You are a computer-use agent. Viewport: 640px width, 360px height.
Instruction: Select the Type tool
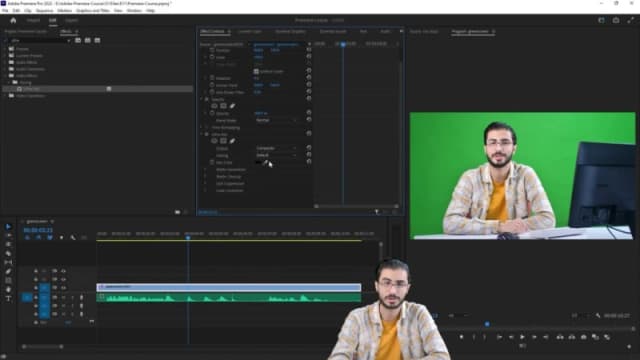click(8, 298)
